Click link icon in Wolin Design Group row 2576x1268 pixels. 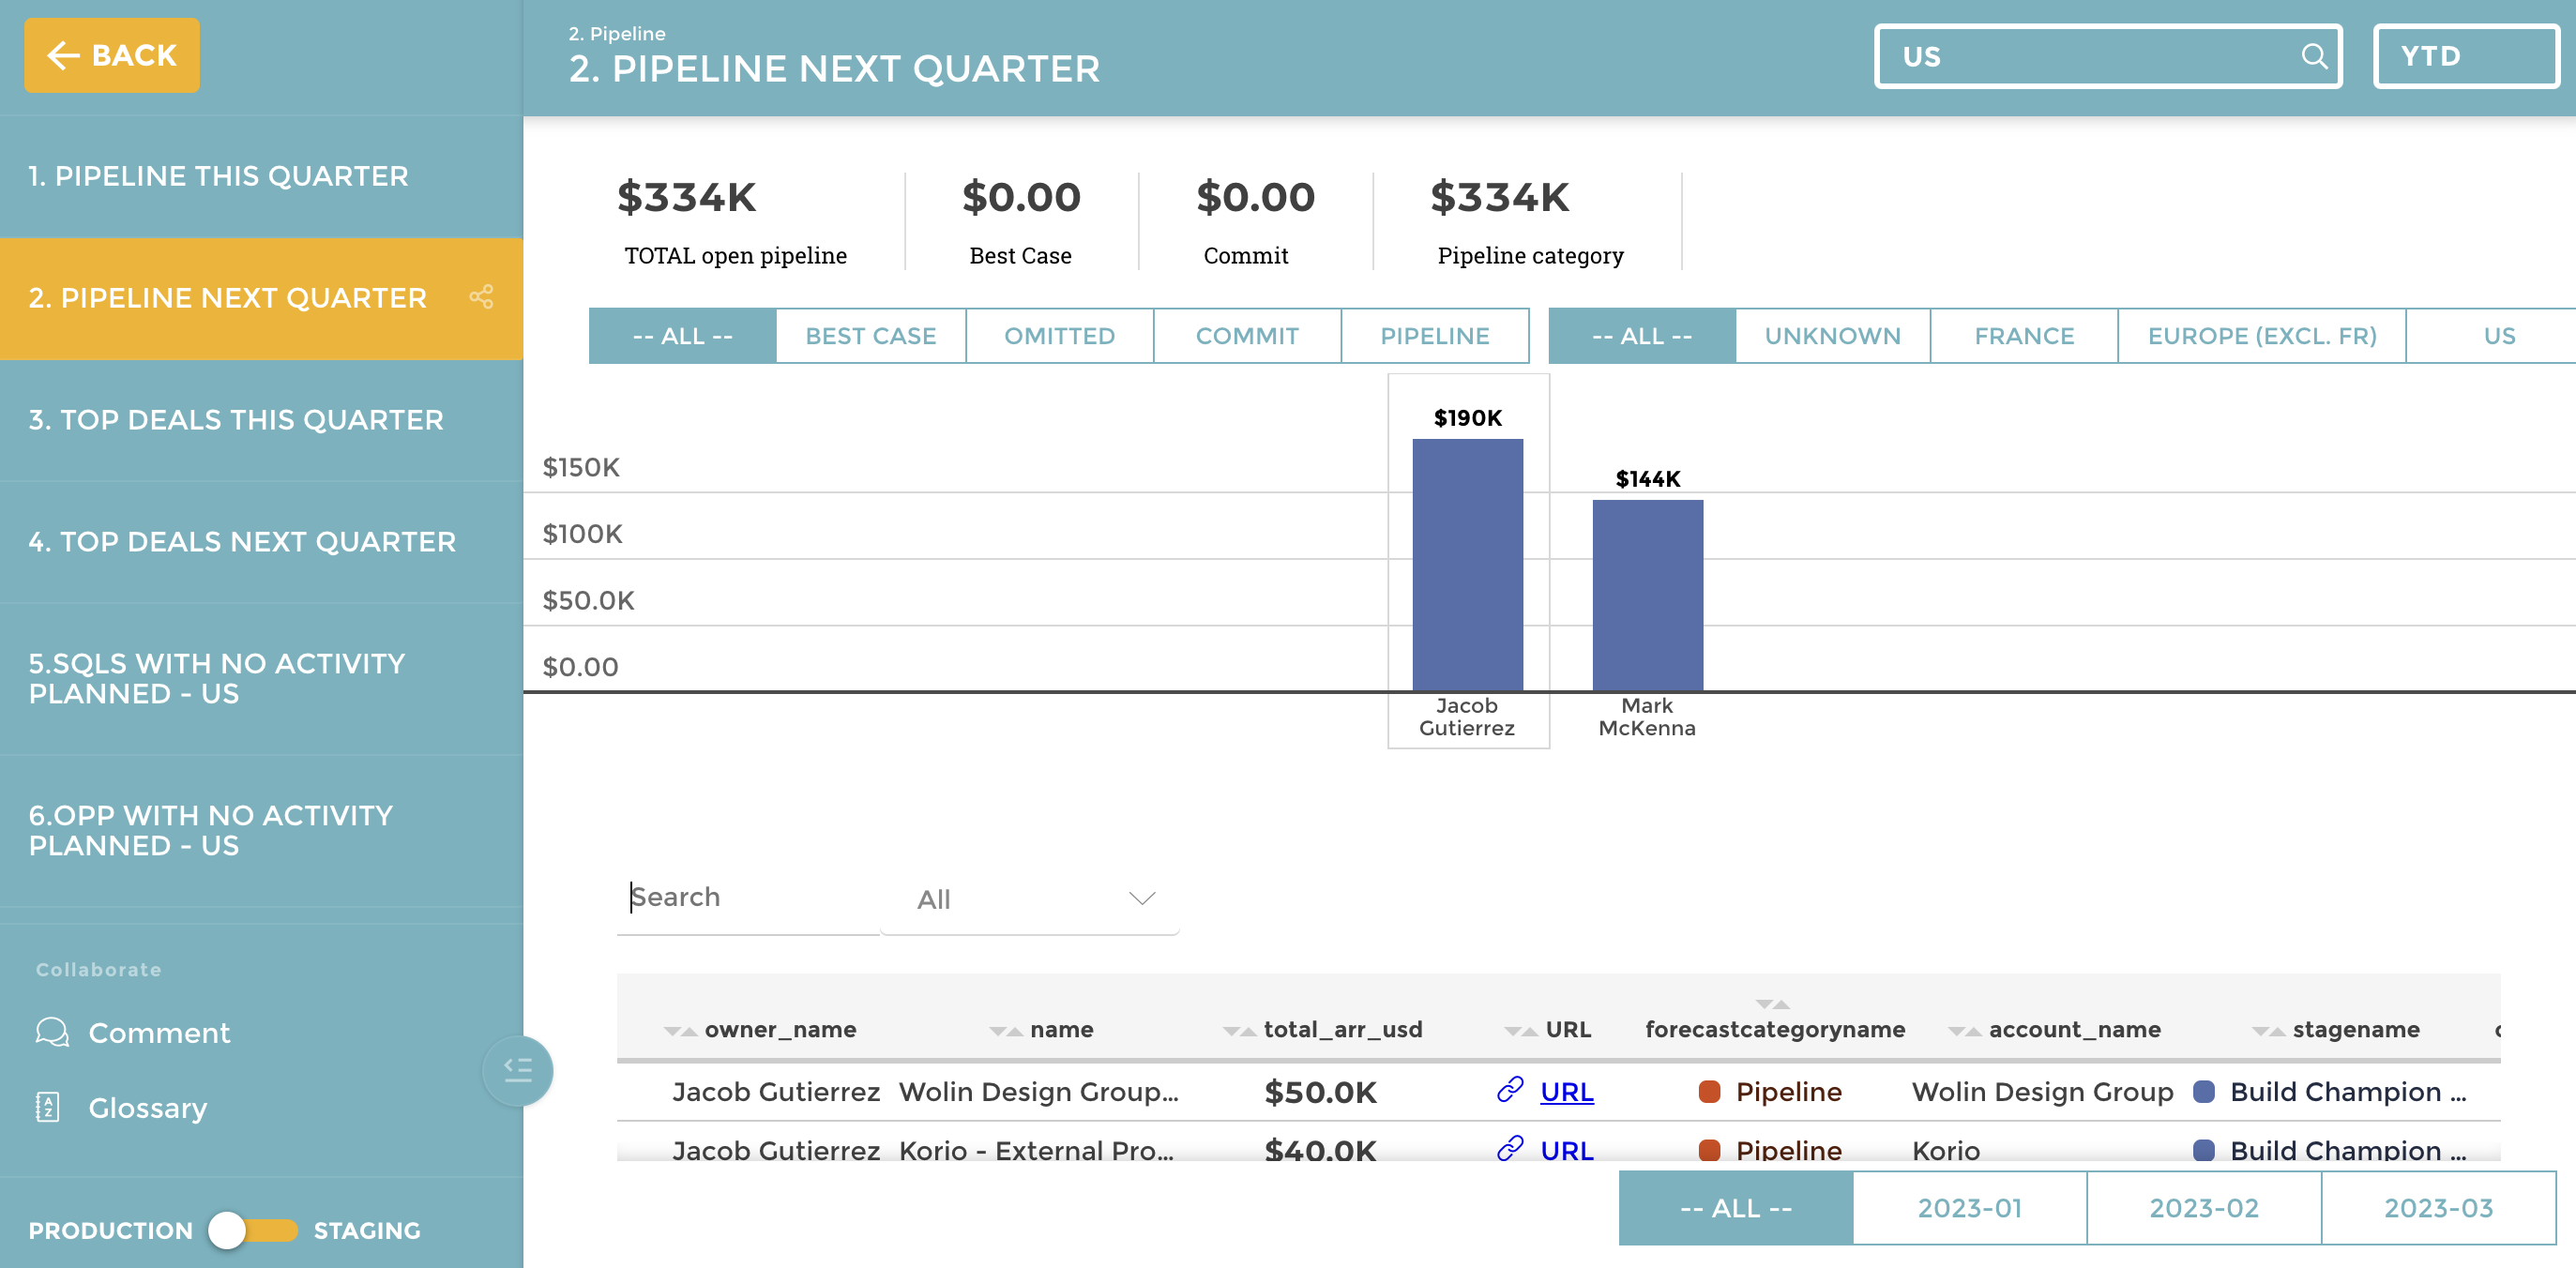coord(1509,1090)
